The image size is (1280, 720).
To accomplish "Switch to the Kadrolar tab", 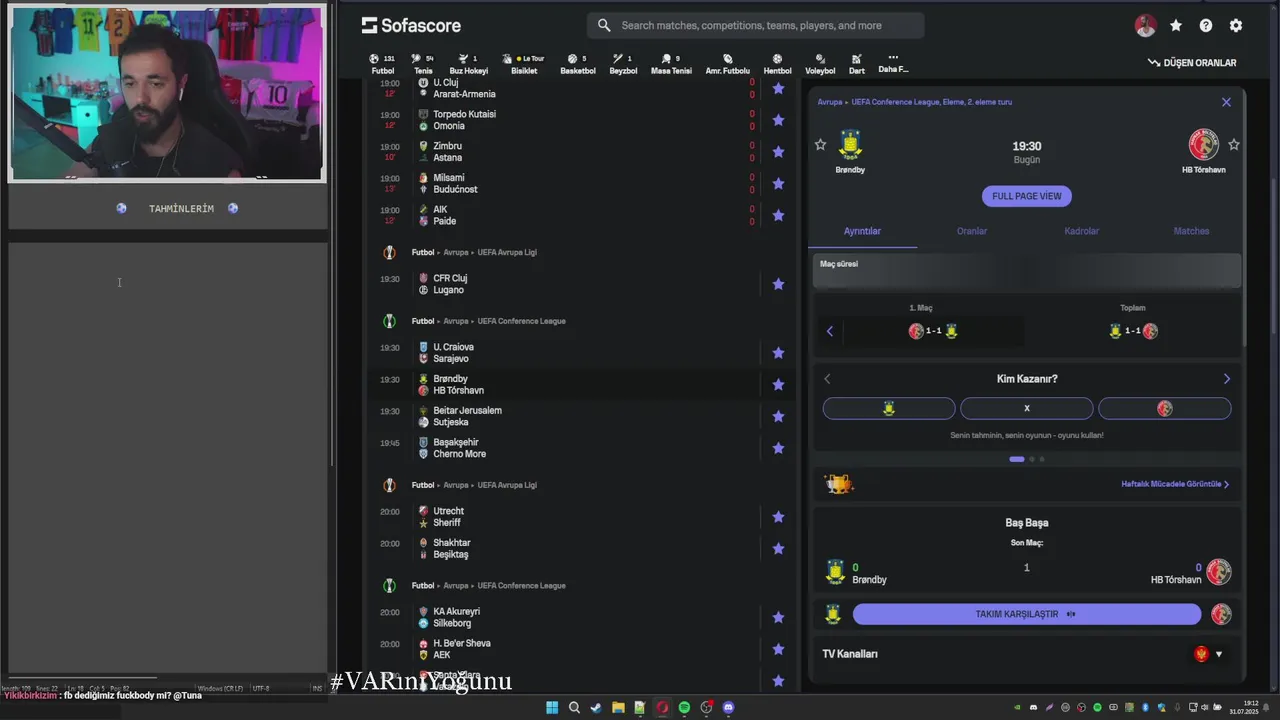I will 1081,231.
